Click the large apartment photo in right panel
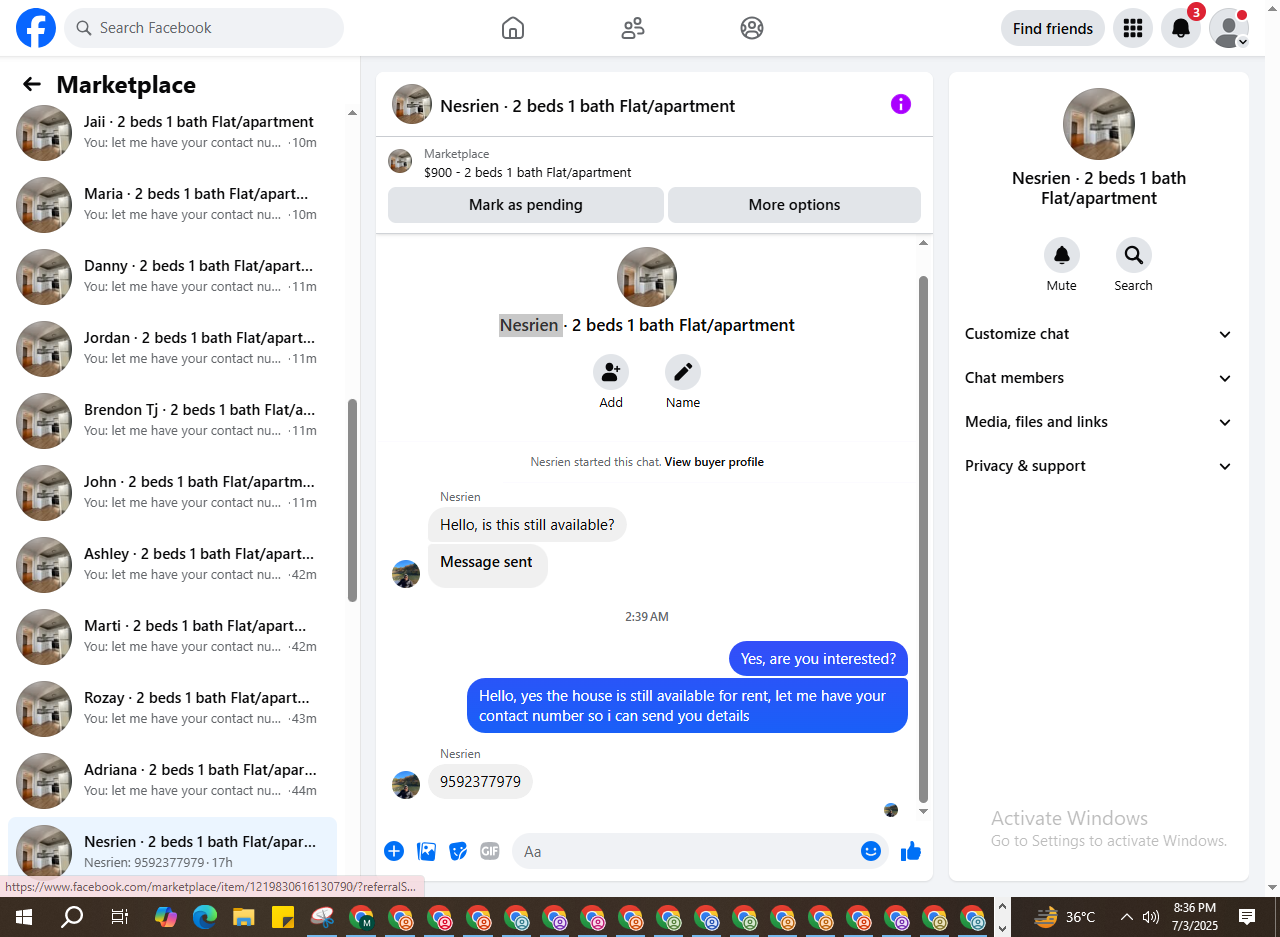1280x937 pixels. (1099, 124)
